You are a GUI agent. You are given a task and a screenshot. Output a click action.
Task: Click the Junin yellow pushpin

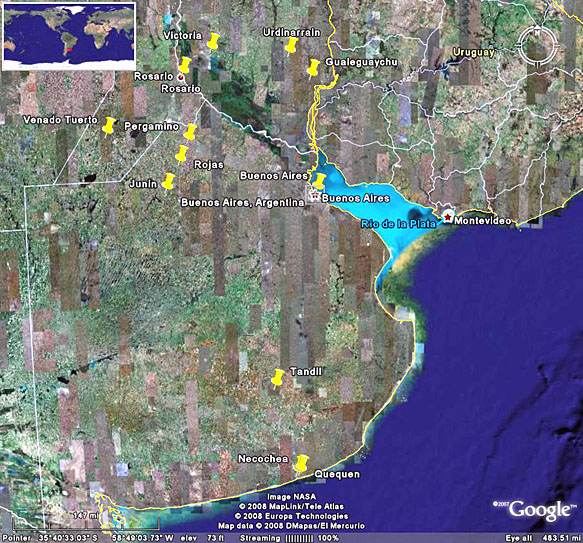(169, 181)
